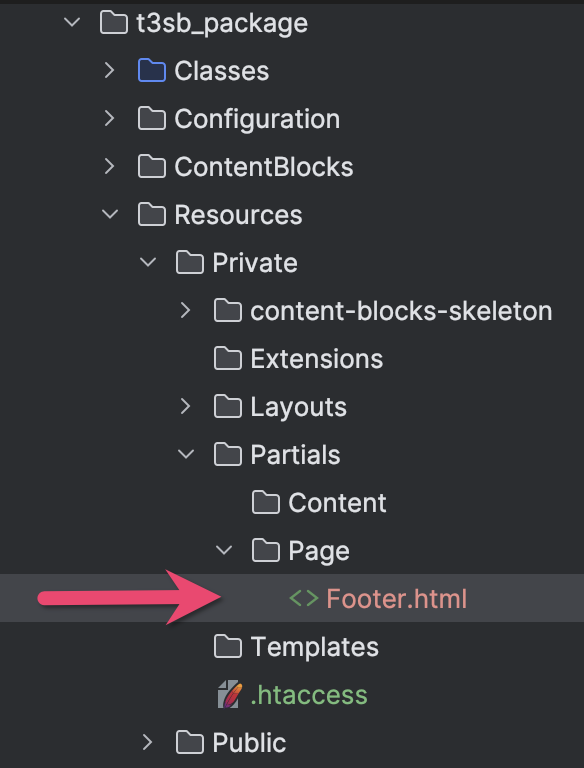Expand the content-blocks-skeleton folder chevron
Viewport: 584px width, 768px height.
pos(186,310)
